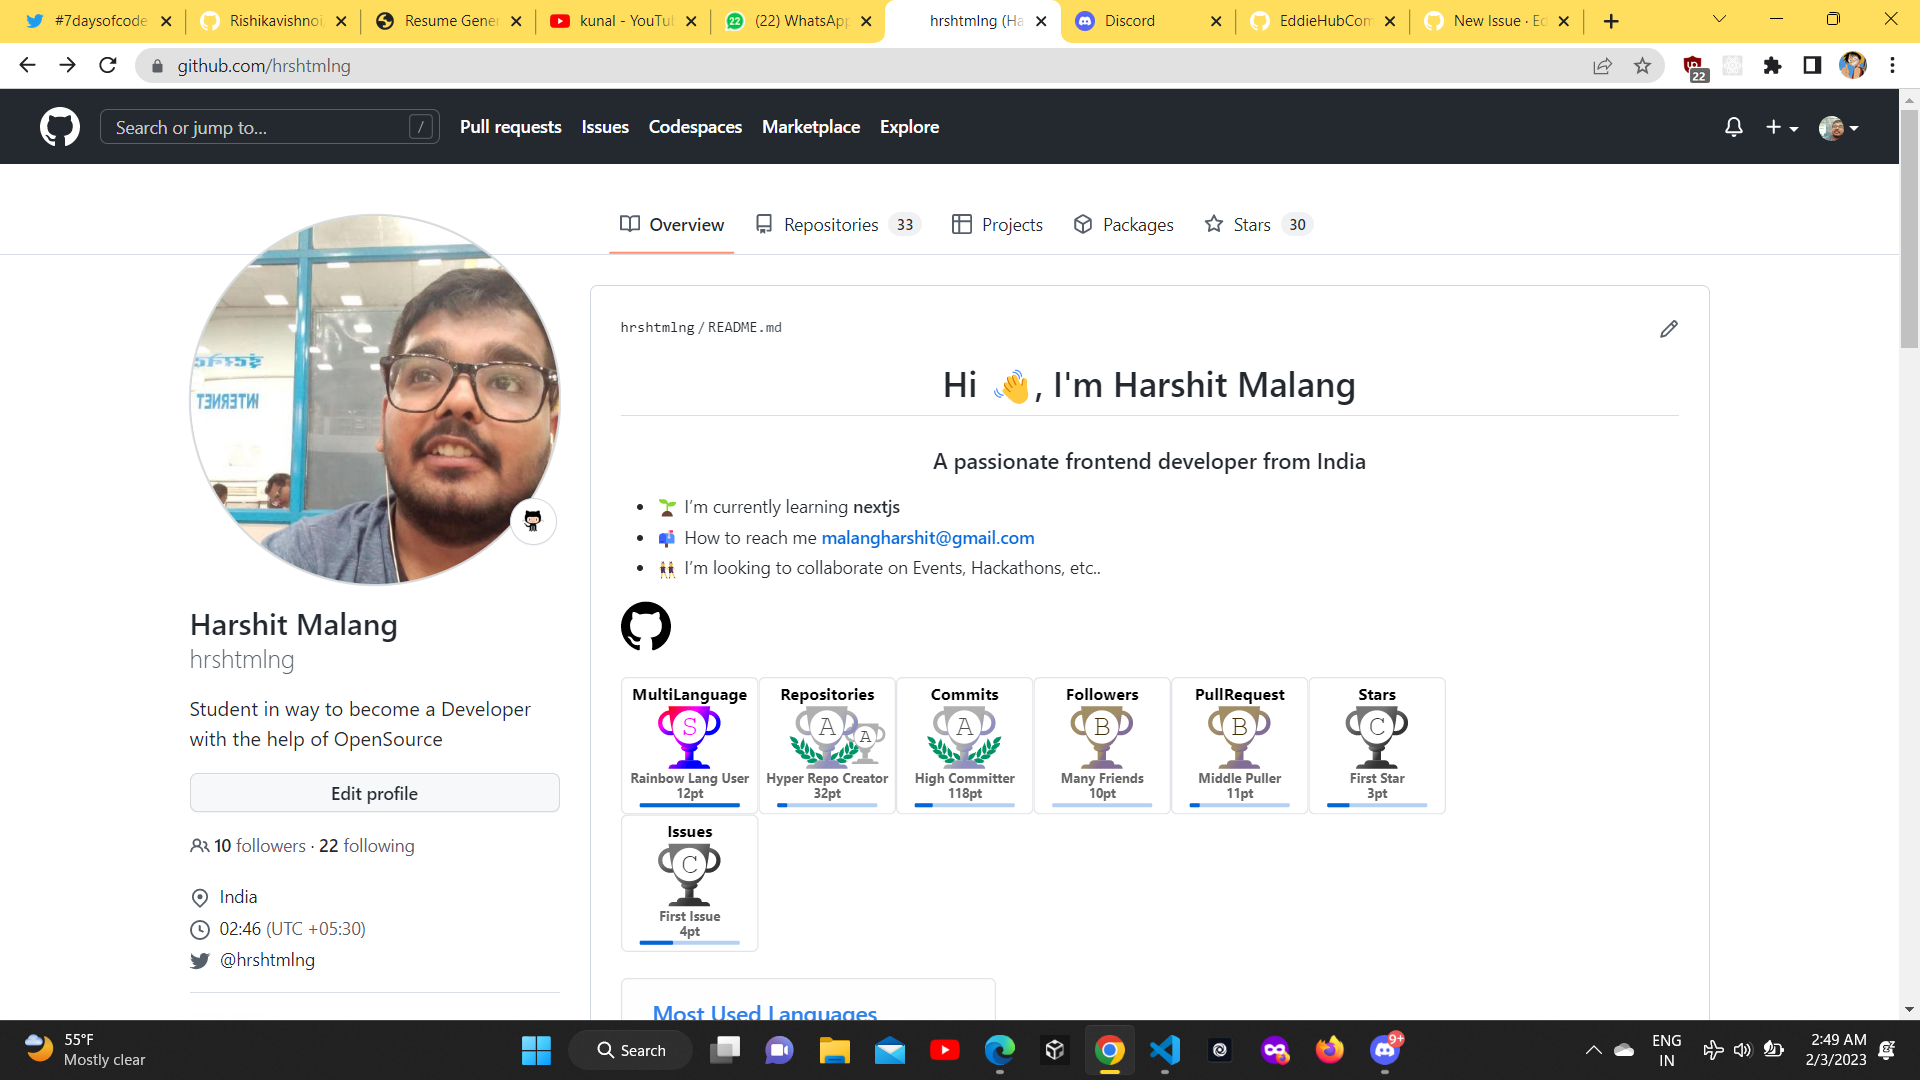Open the profile avatar menu

pos(1838,127)
